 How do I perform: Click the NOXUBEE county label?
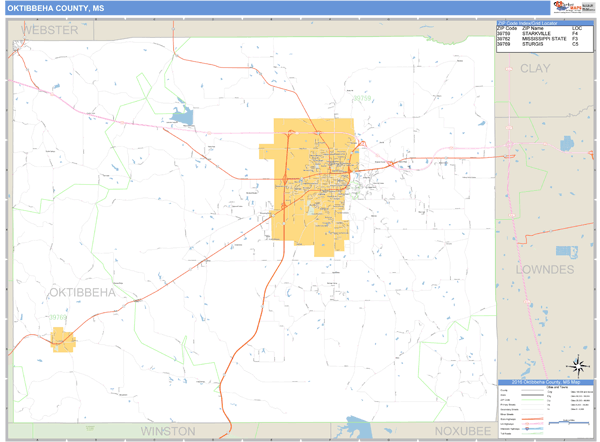click(x=463, y=430)
